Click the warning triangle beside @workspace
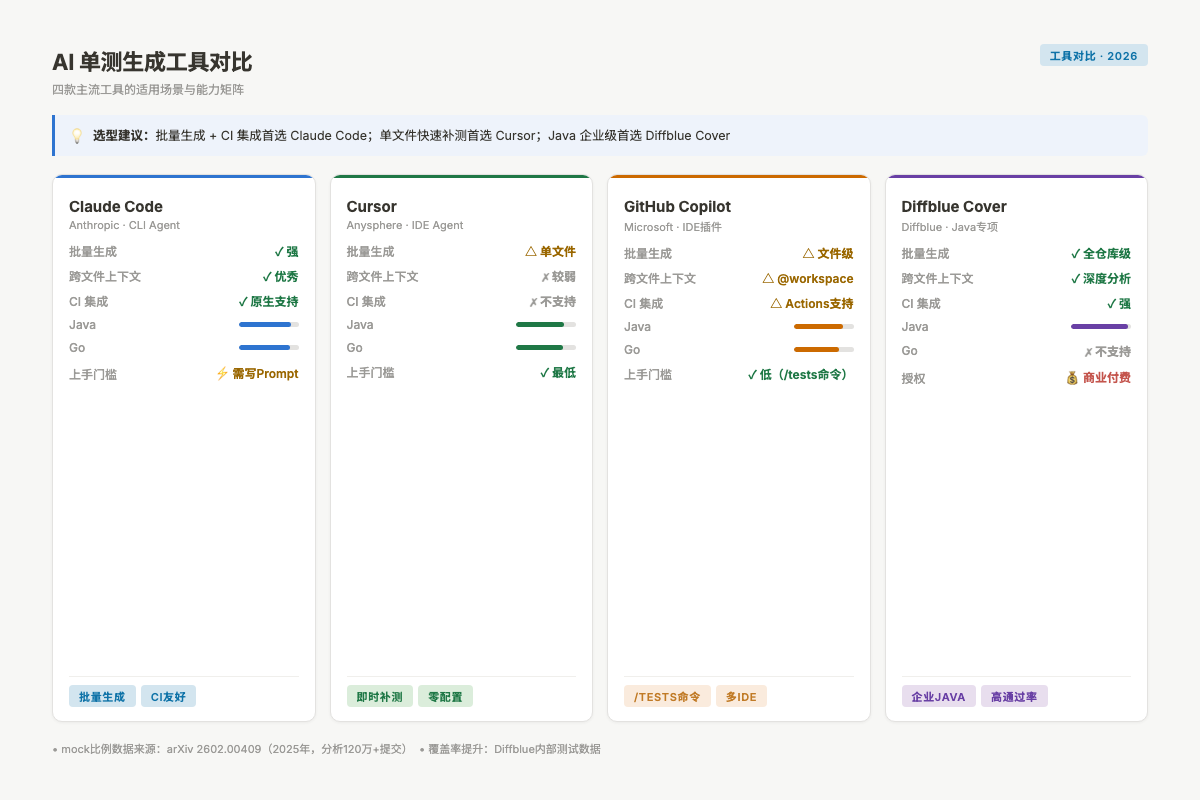1200x800 pixels. [768, 279]
